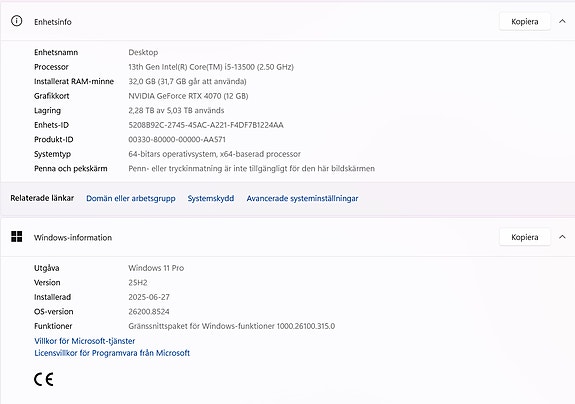
Task: Click the CE mark icon
Action: pos(44,379)
